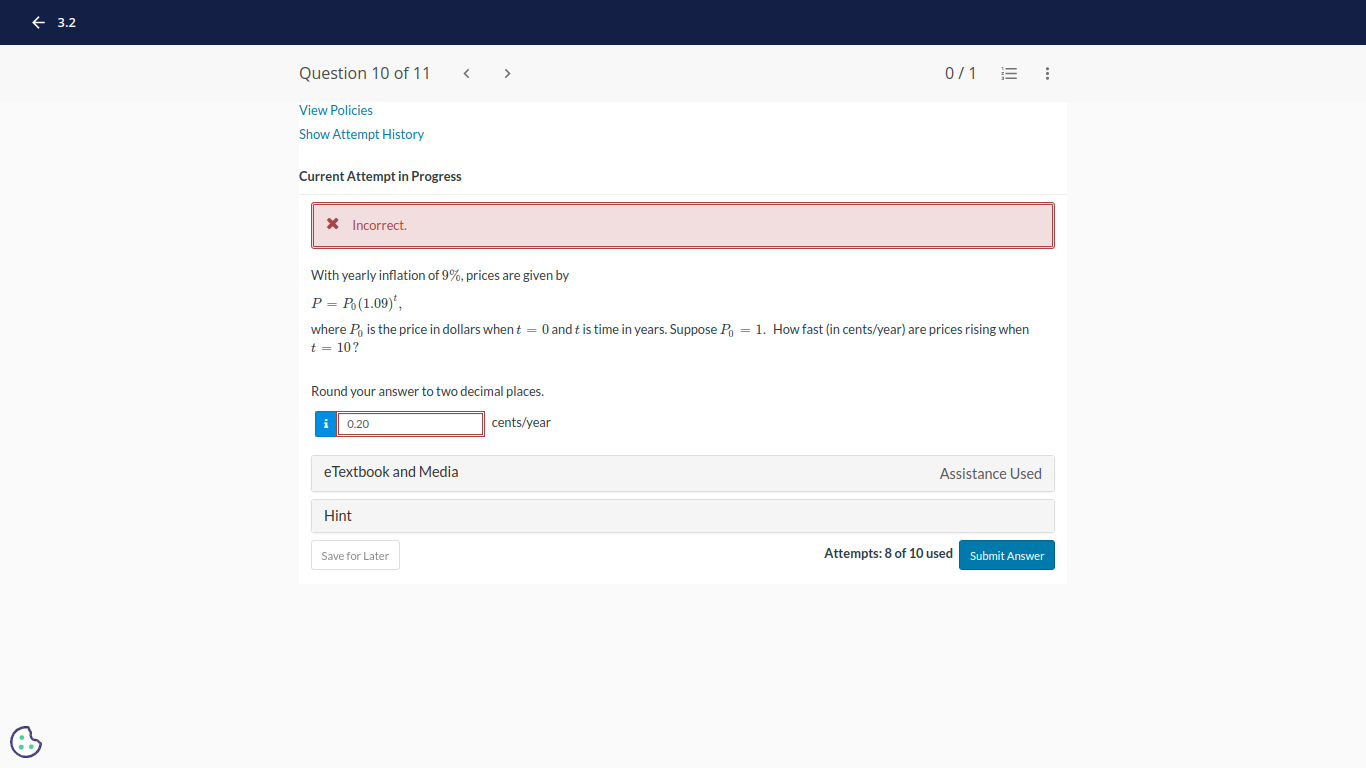Click the blue info icon beside answer field
This screenshot has height=768, width=1366.
pyautogui.click(x=326, y=424)
